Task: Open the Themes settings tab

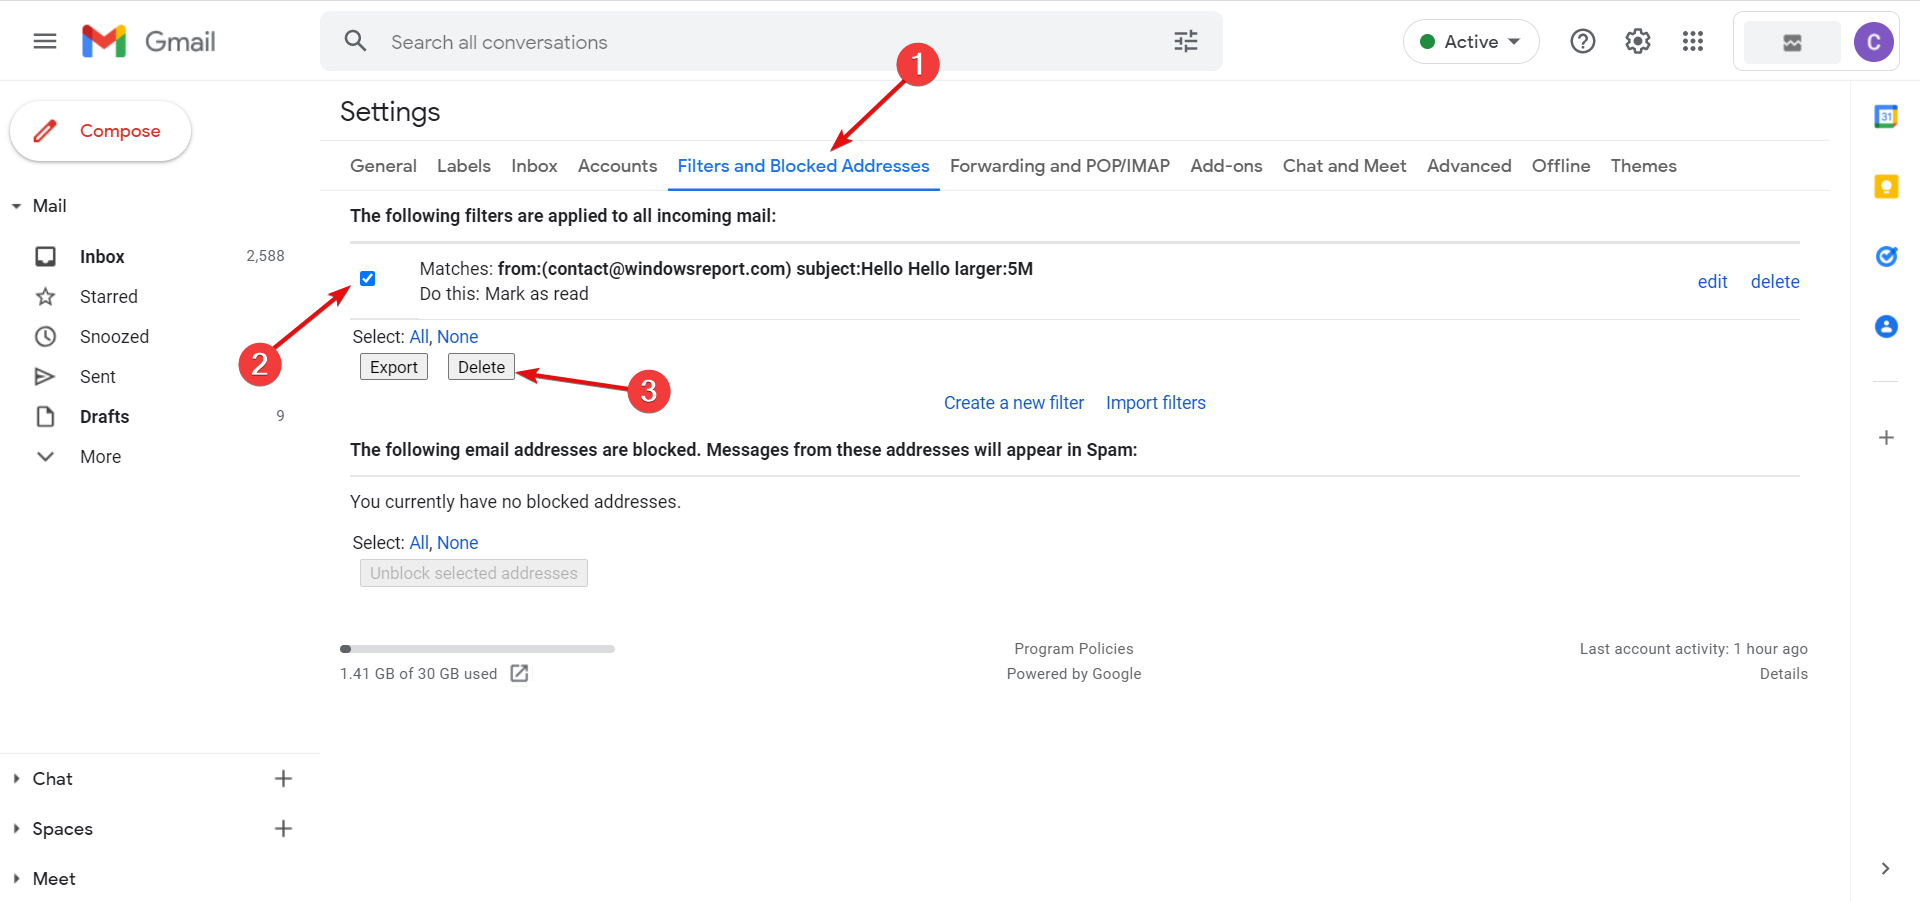Action: coord(1643,166)
